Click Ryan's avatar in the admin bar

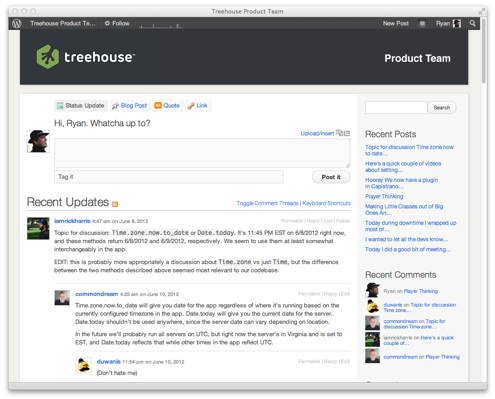tap(457, 23)
